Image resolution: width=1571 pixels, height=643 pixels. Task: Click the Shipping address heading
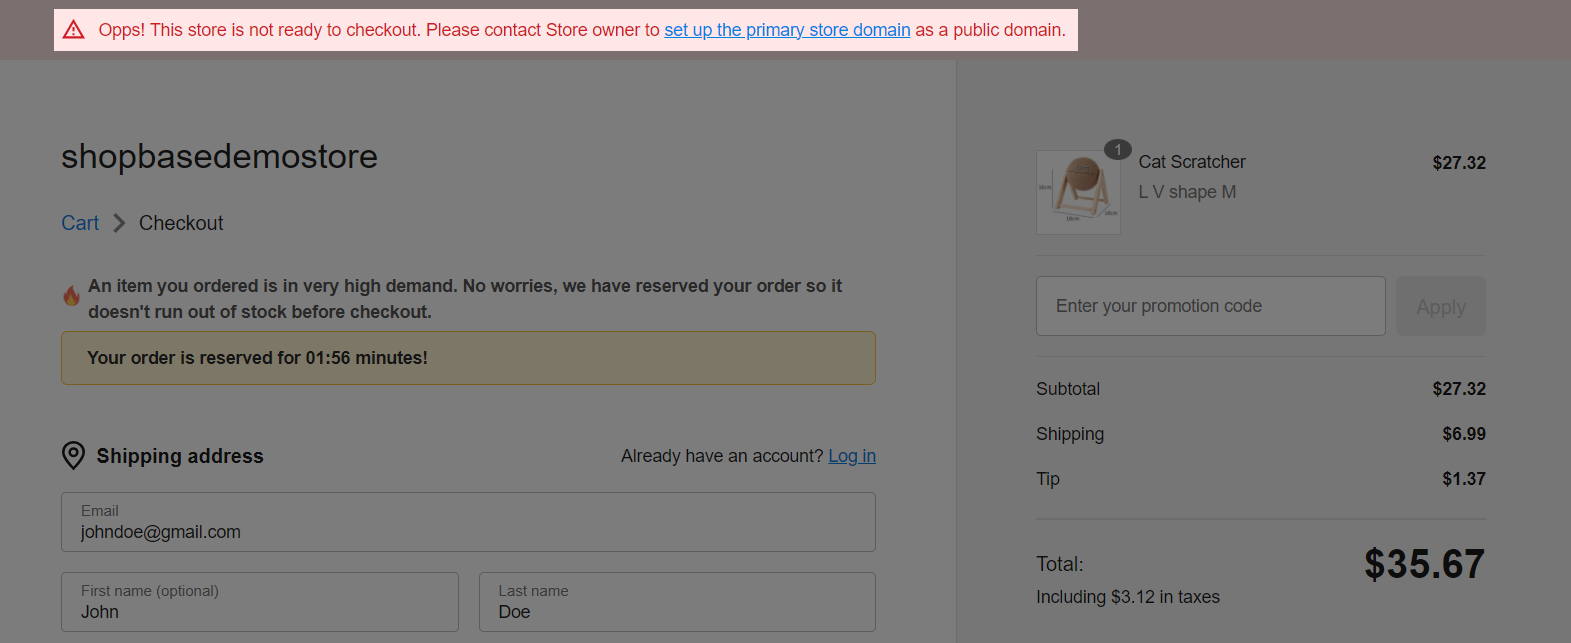point(180,456)
